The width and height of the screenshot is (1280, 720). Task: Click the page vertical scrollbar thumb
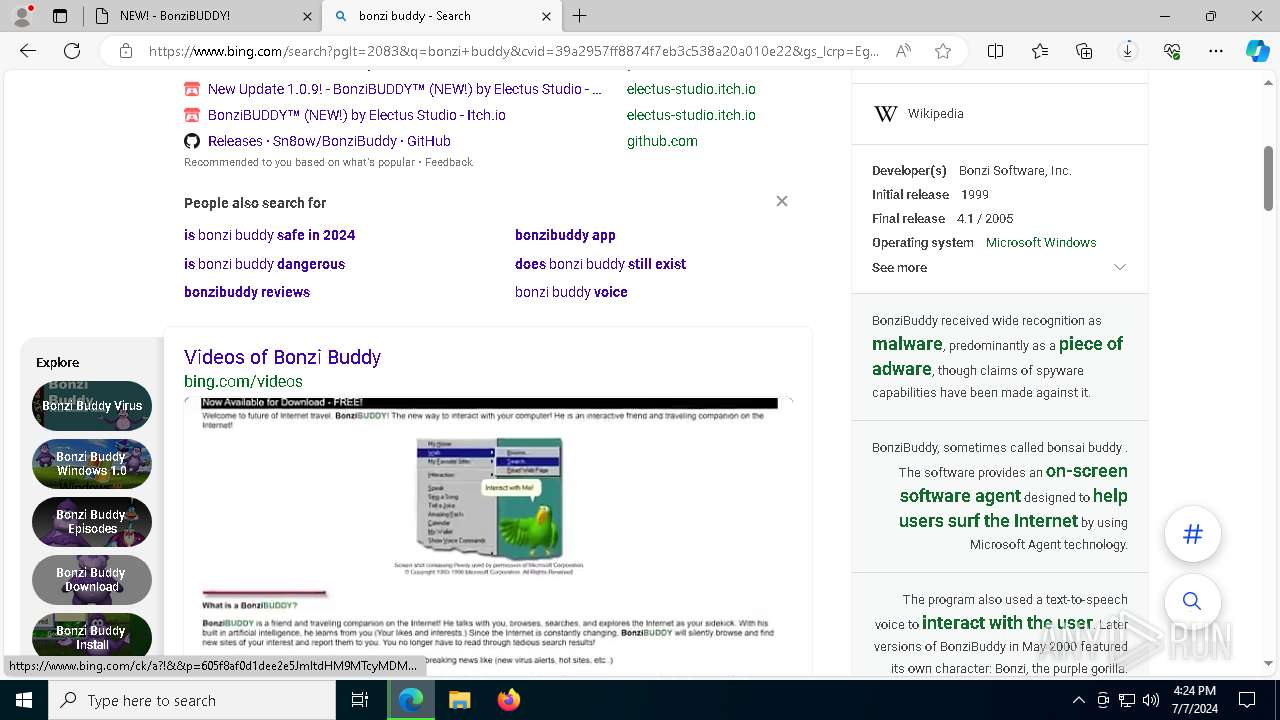[x=1269, y=178]
